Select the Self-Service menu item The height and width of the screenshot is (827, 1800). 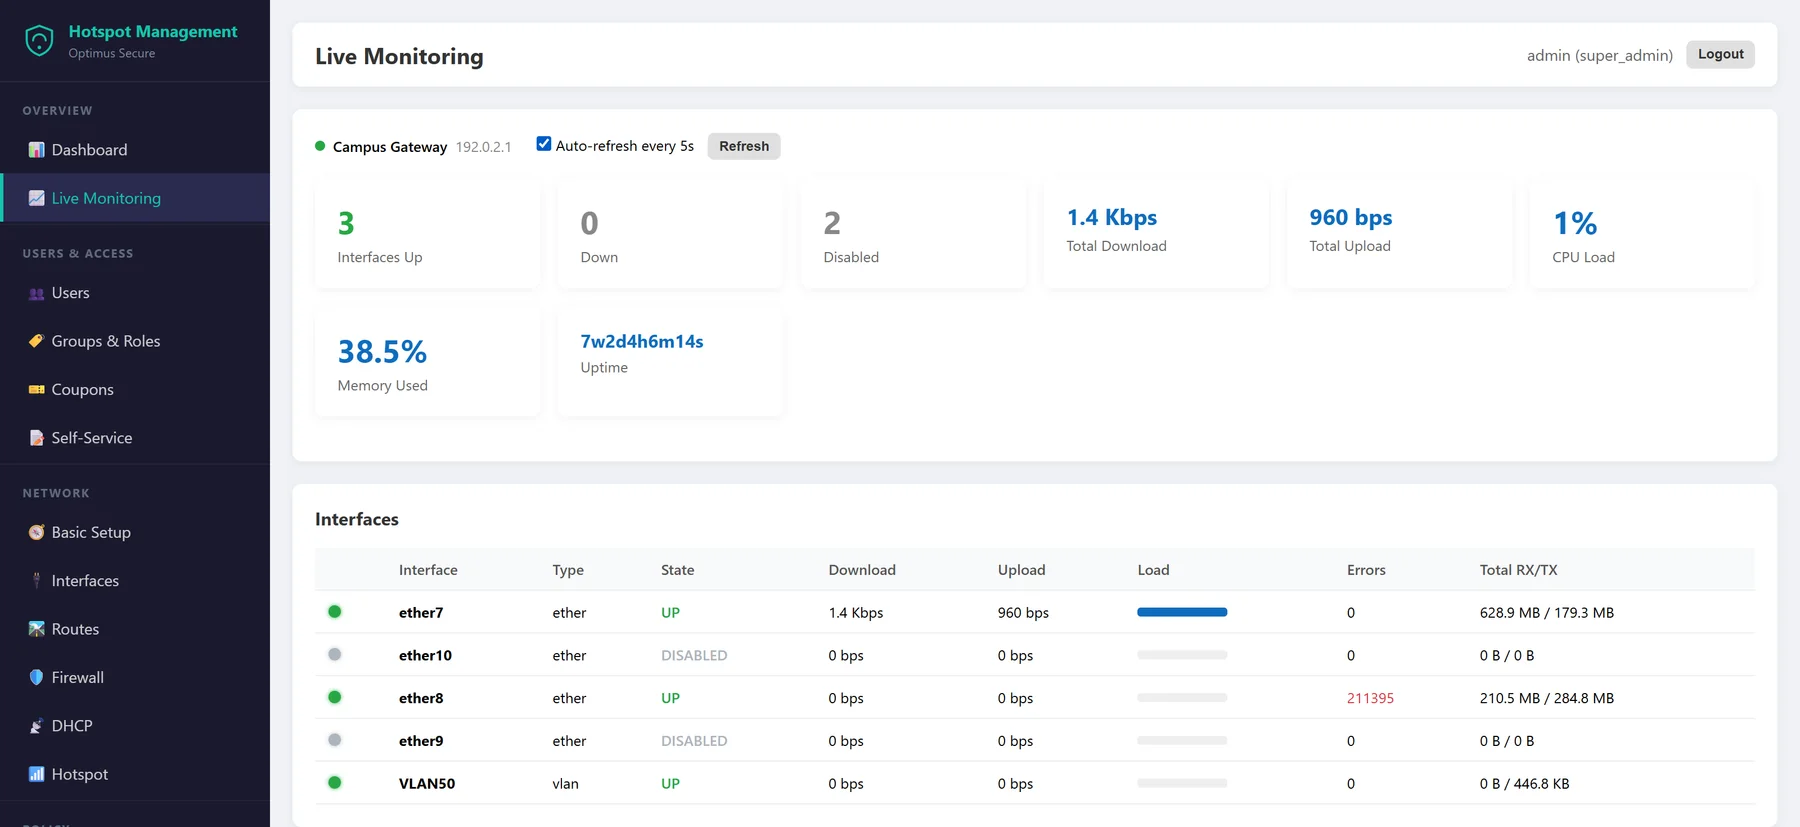(135, 438)
